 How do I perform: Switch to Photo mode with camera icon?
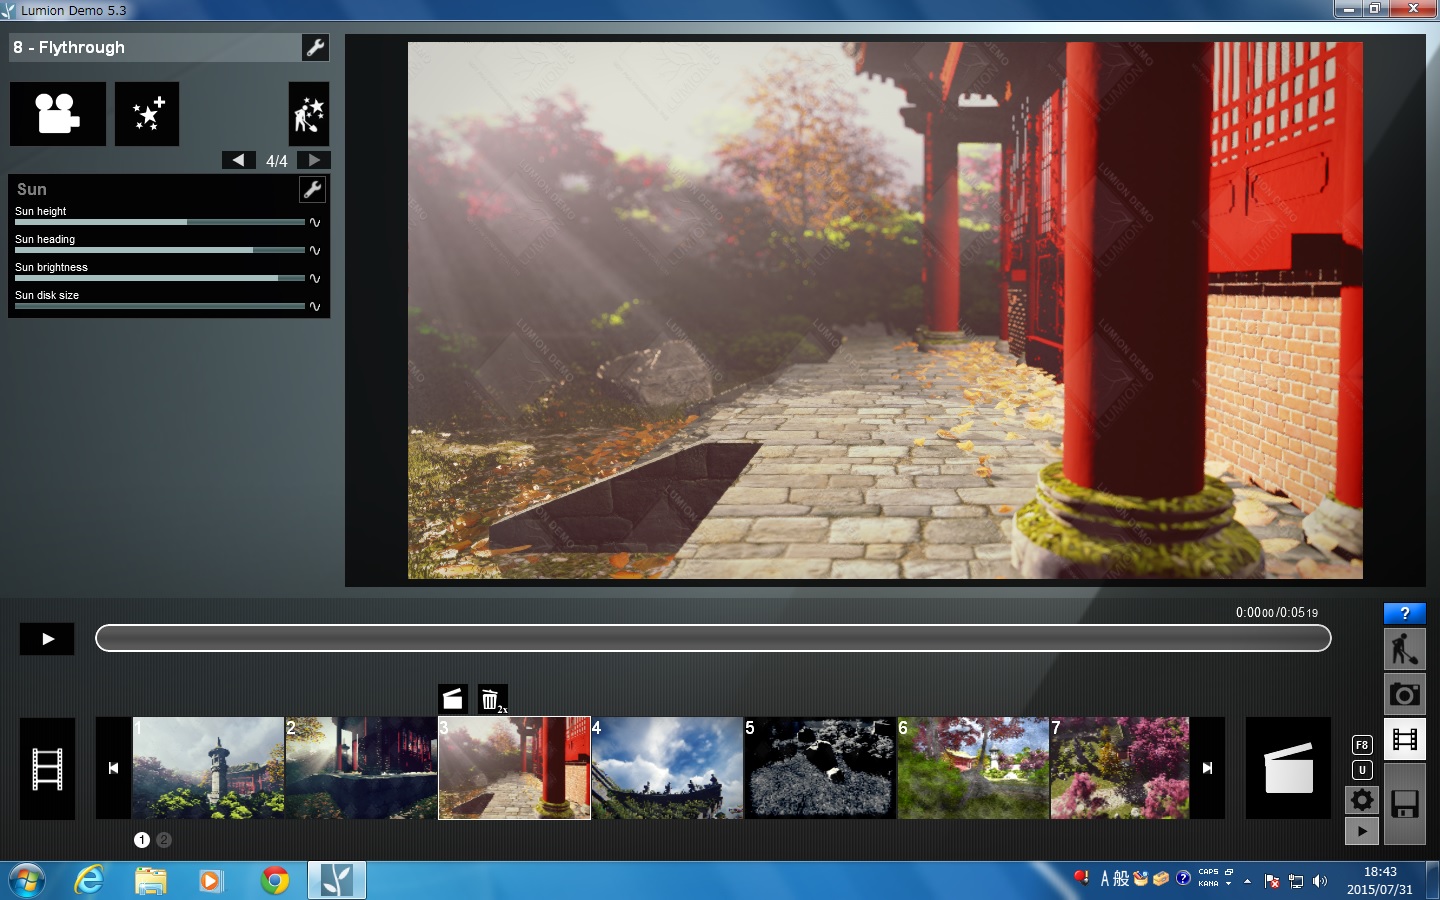(x=1404, y=694)
